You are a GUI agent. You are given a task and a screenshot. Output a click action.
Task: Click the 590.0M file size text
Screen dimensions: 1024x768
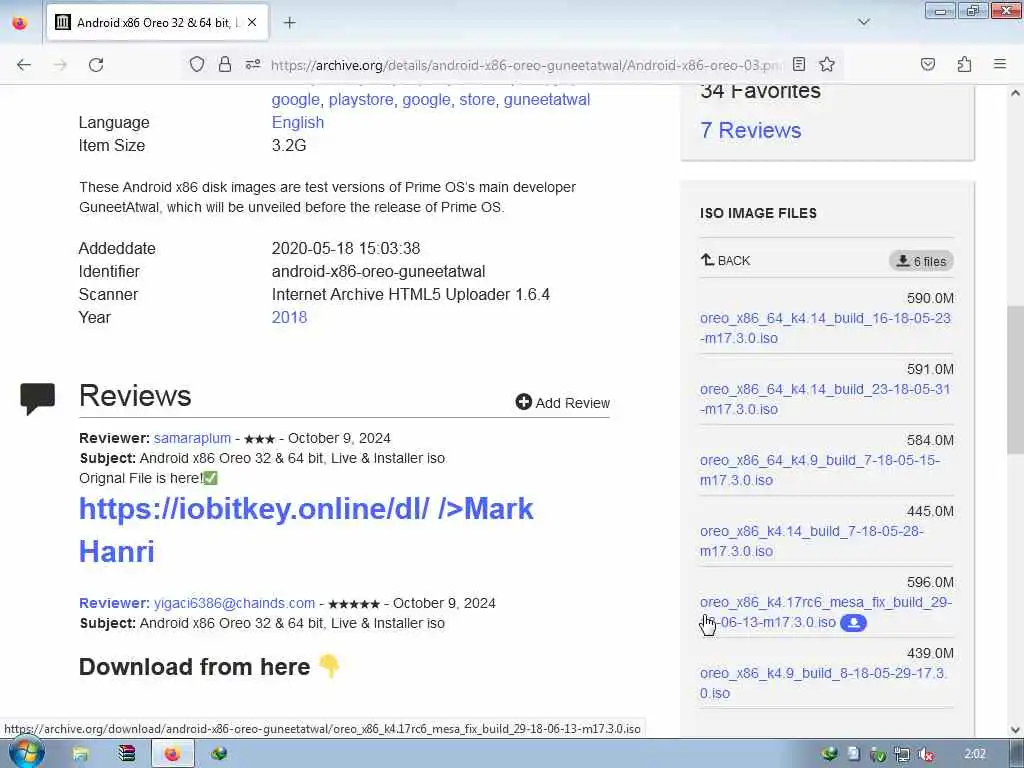click(x=930, y=298)
